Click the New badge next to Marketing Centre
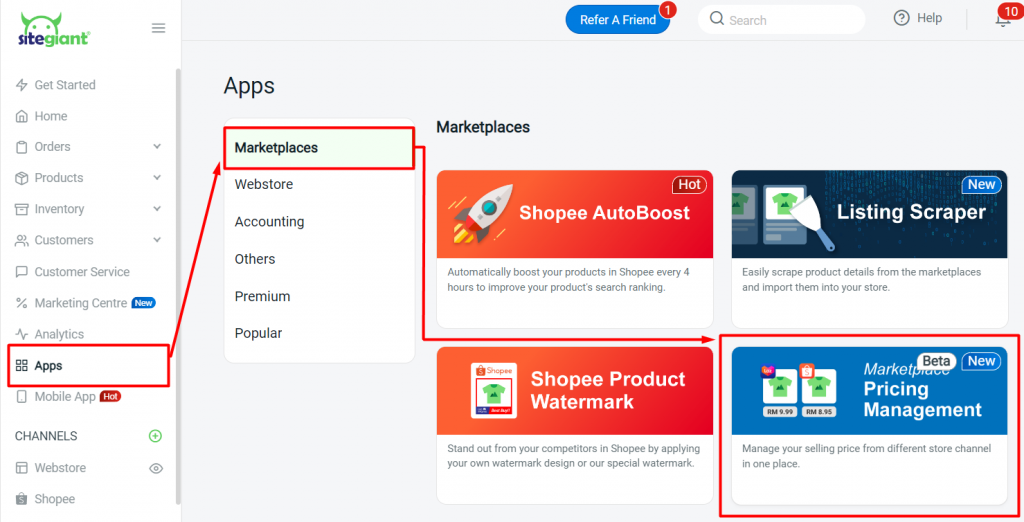1024x522 pixels. 144,303
